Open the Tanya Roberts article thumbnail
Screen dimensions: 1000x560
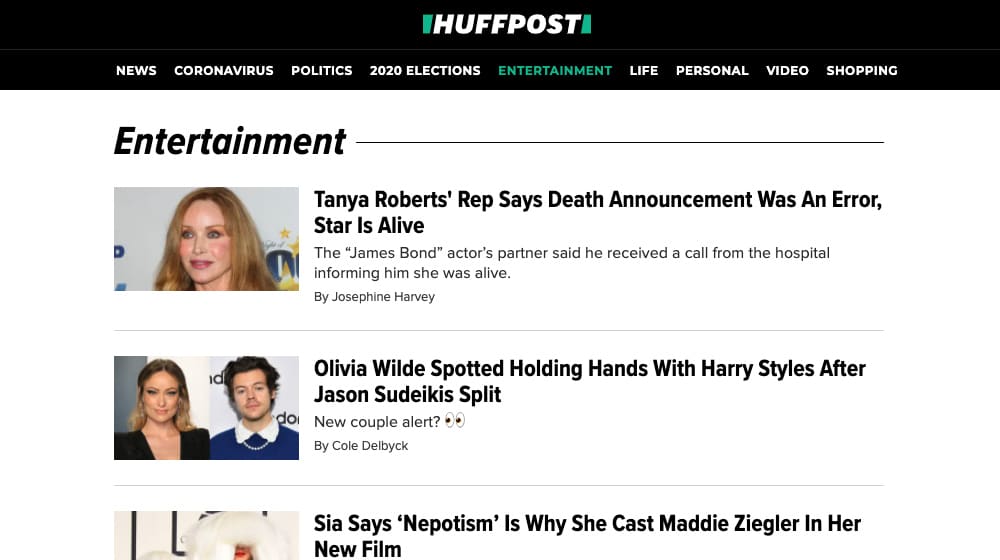(206, 239)
